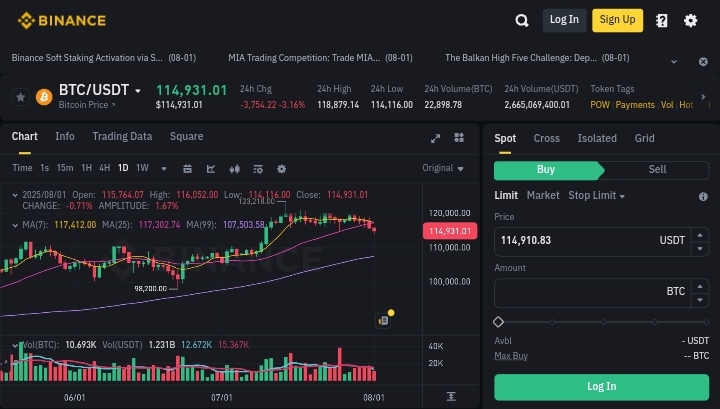Open the Bitcoin Price link

[87, 105]
